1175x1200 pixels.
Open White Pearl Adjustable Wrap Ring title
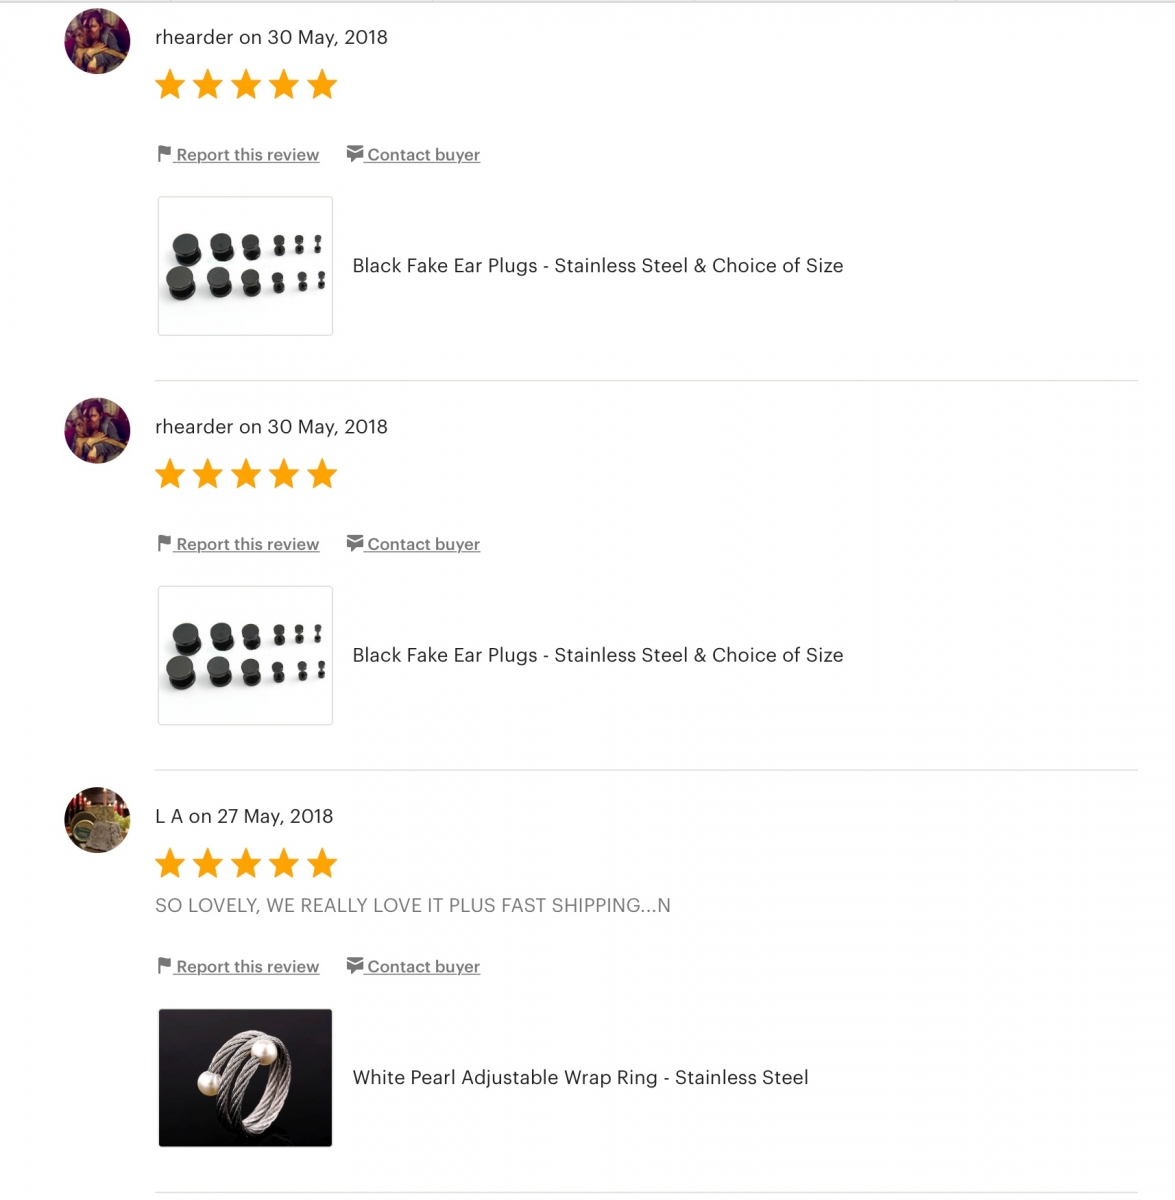pos(580,1078)
